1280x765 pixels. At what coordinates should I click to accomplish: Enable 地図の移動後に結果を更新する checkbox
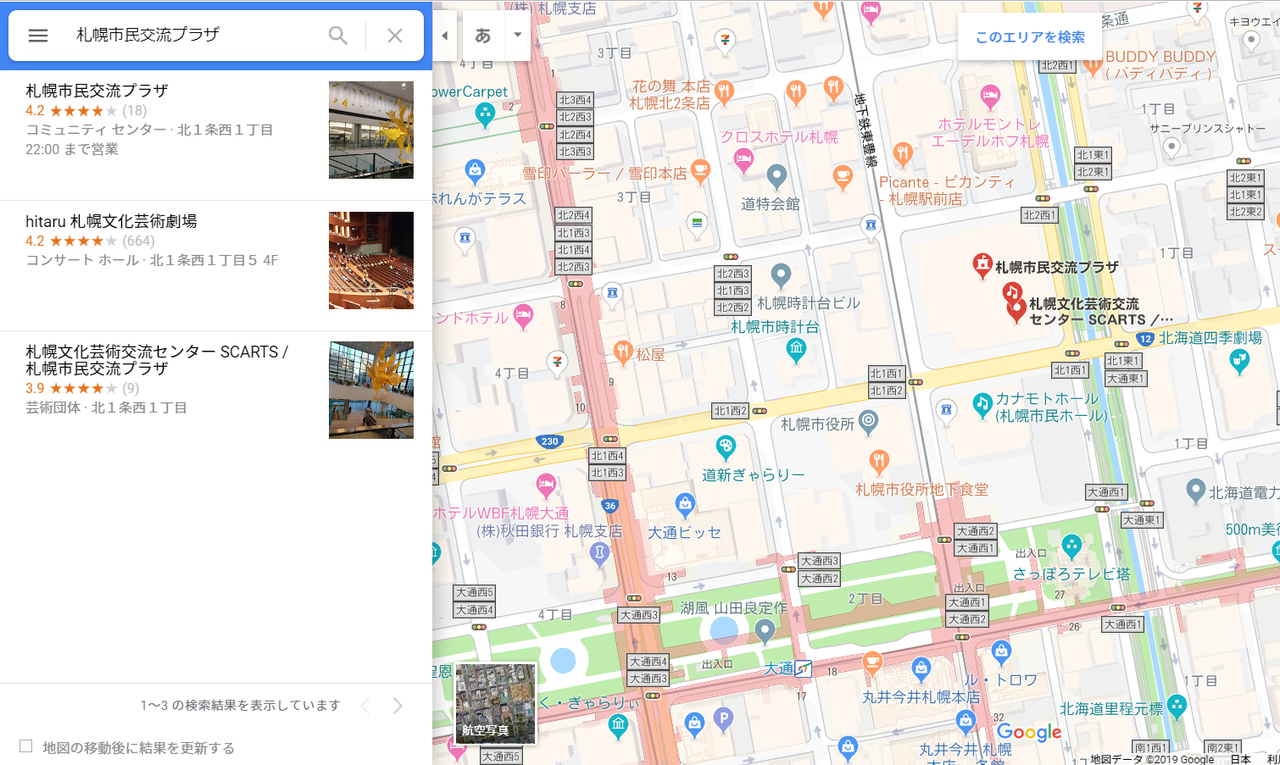pos(26,746)
